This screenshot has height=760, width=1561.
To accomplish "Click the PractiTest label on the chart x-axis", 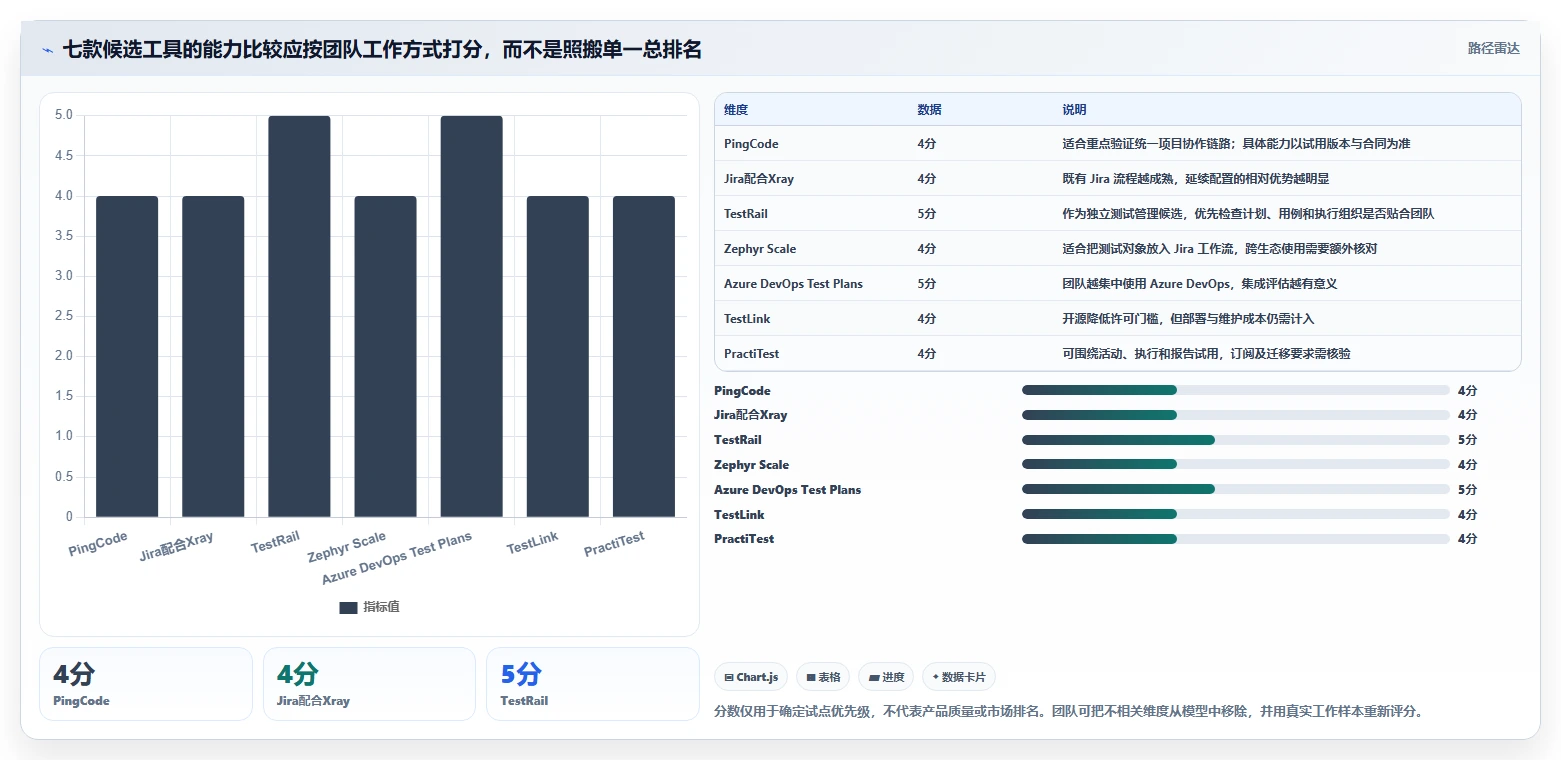I will tap(614, 545).
